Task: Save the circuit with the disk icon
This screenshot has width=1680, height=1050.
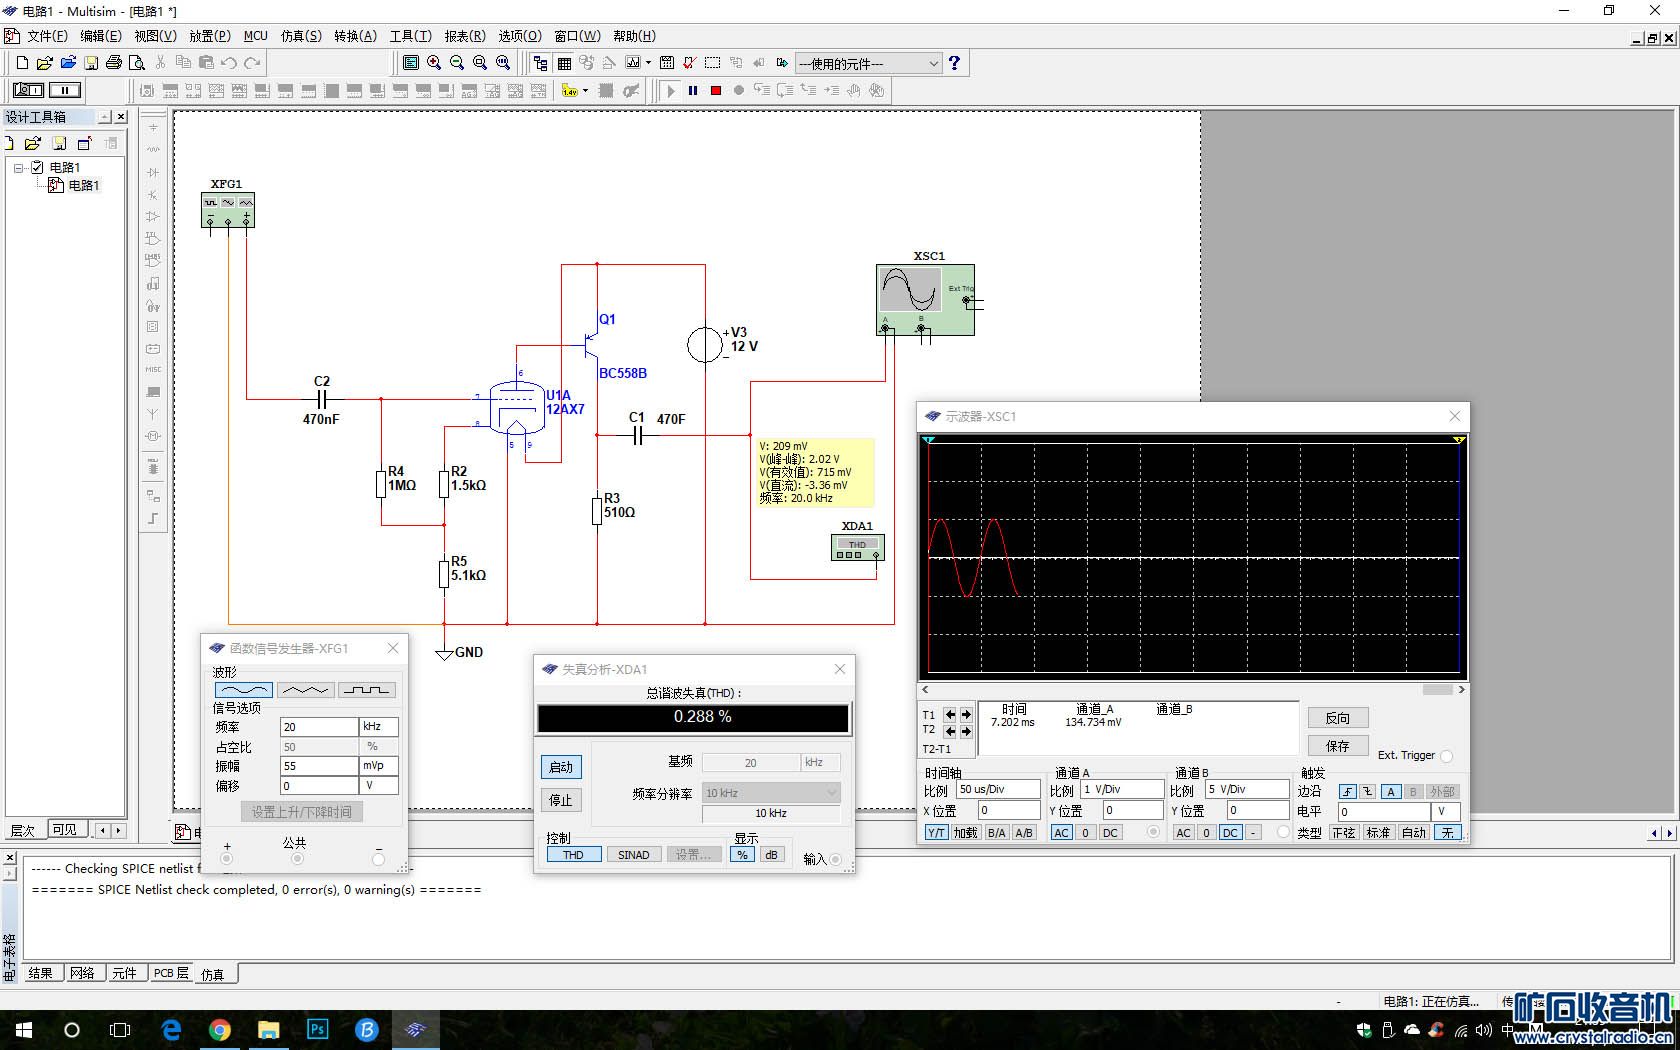Action: pyautogui.click(x=91, y=63)
